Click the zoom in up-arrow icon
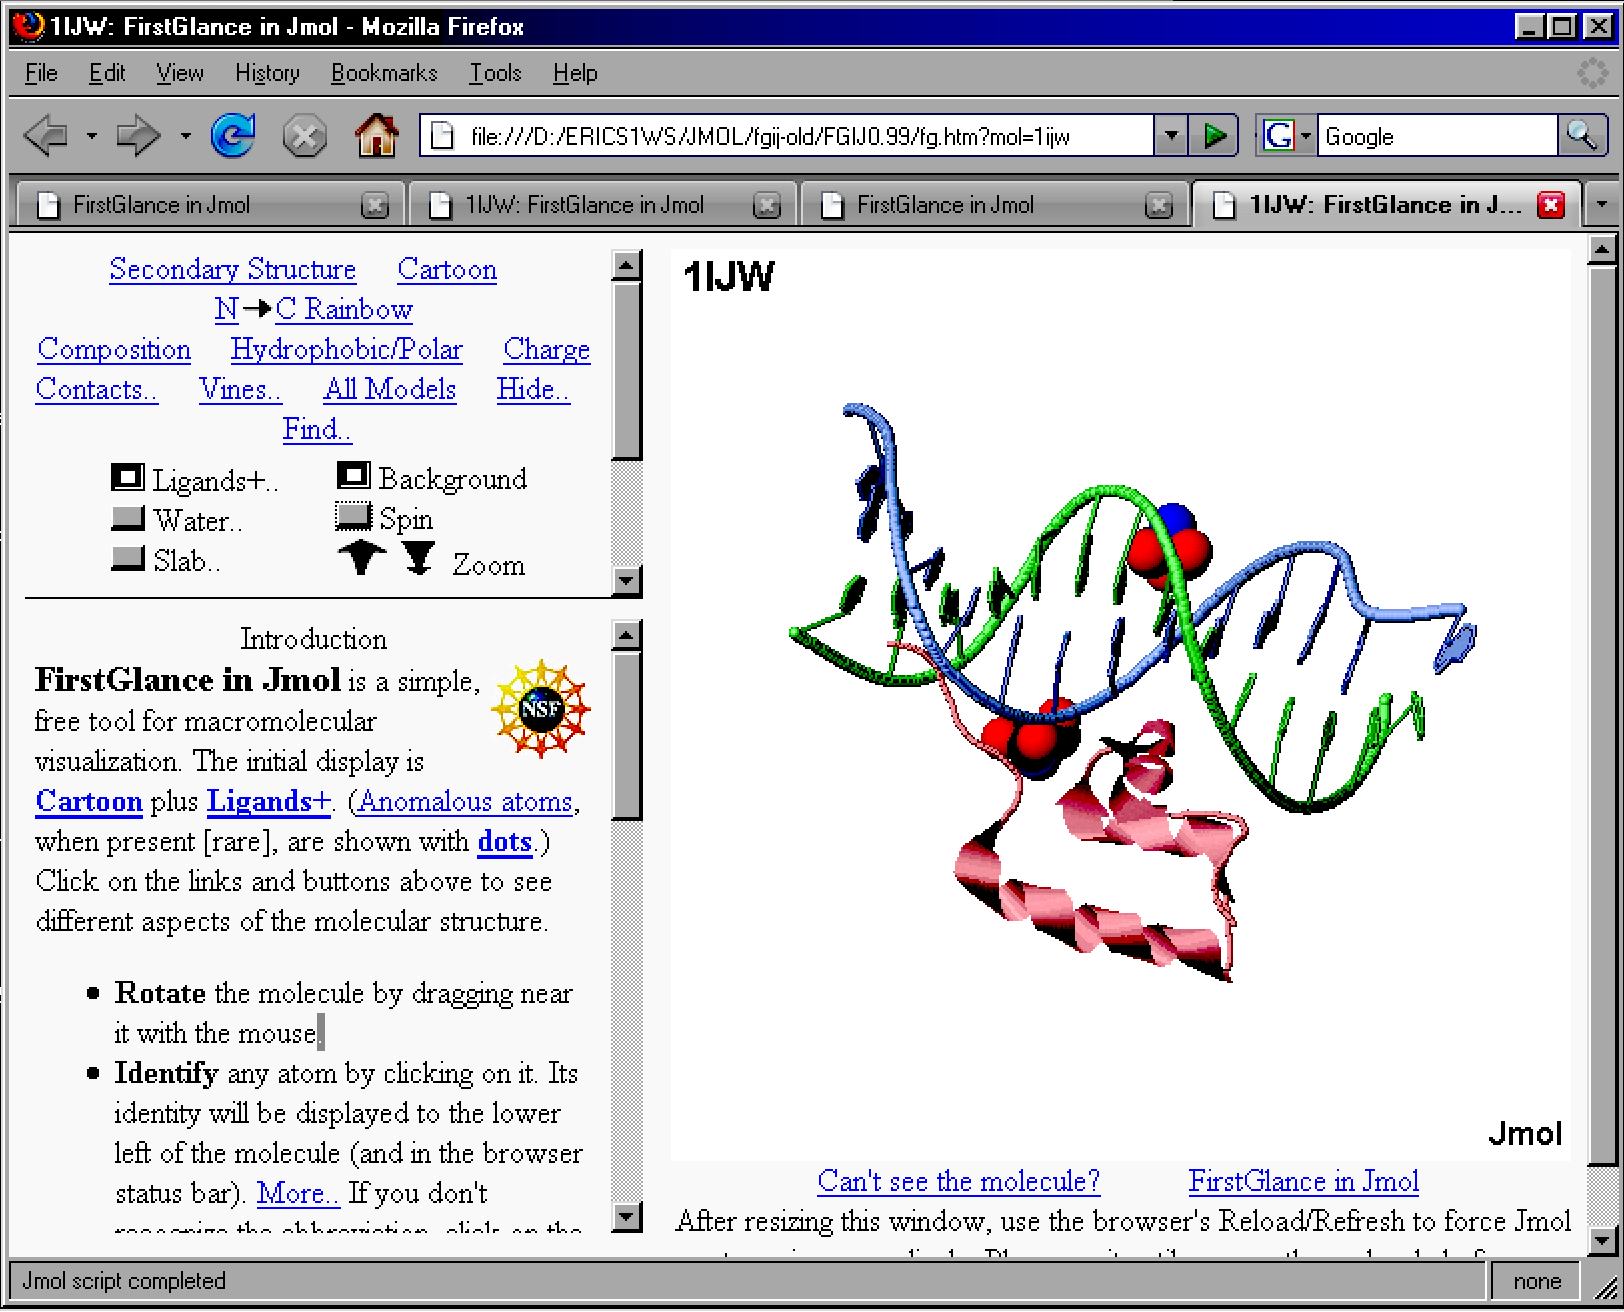The width and height of the screenshot is (1624, 1312). [362, 557]
